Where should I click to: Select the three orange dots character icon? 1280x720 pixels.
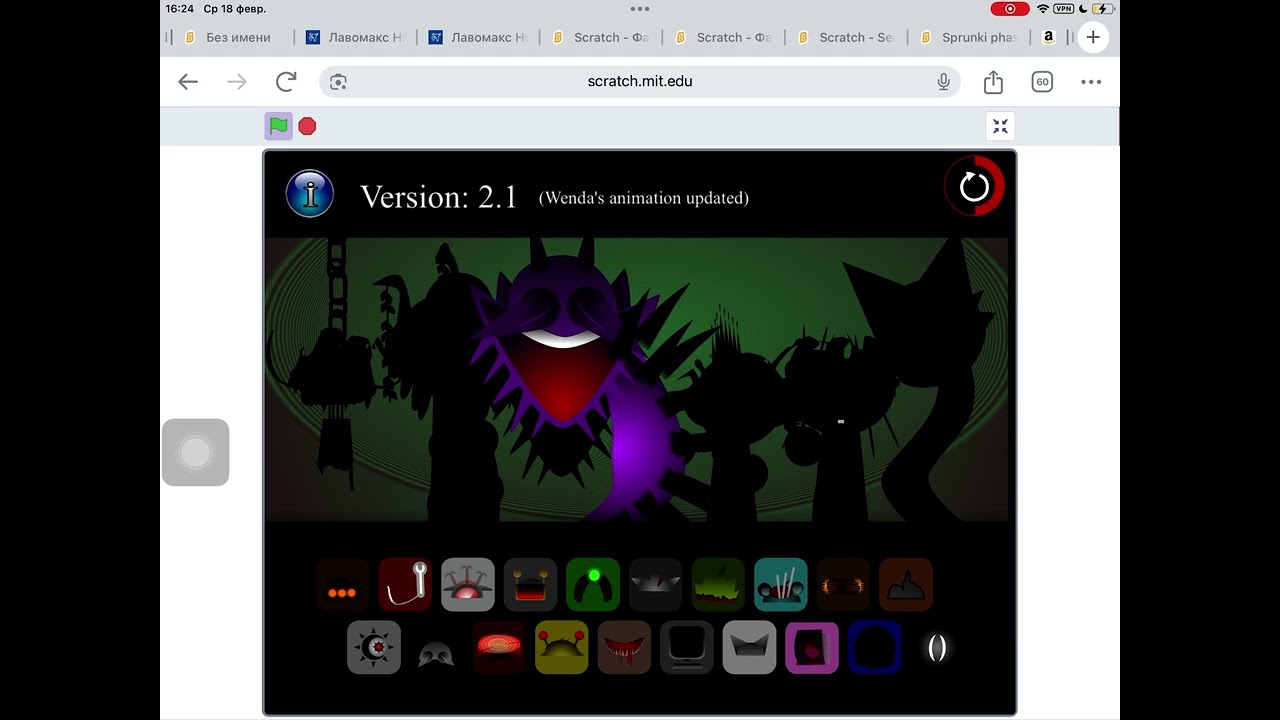point(343,585)
